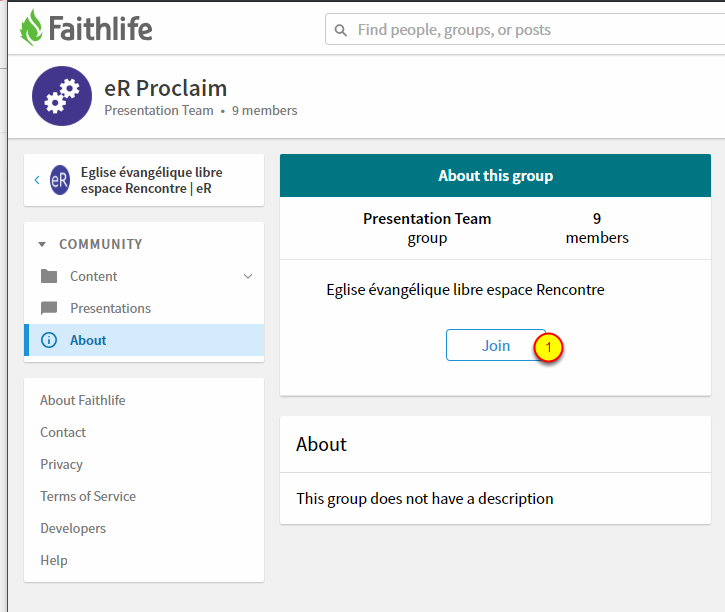Expand the Content dropdown chevron
Viewport: 725px width, 612px height.
coord(248,277)
